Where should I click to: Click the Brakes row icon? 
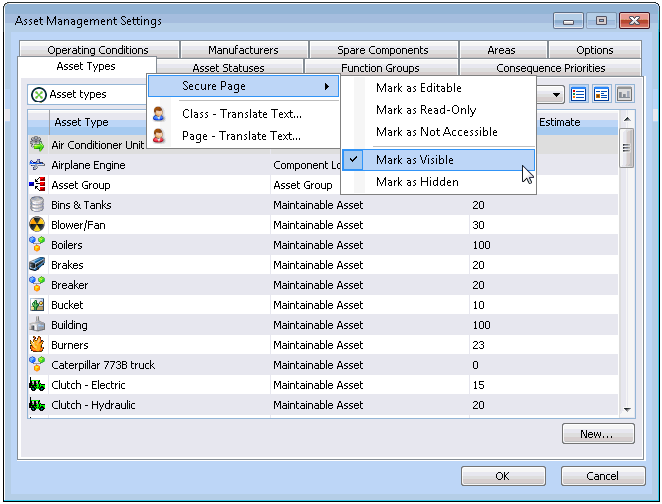pyautogui.click(x=37, y=265)
